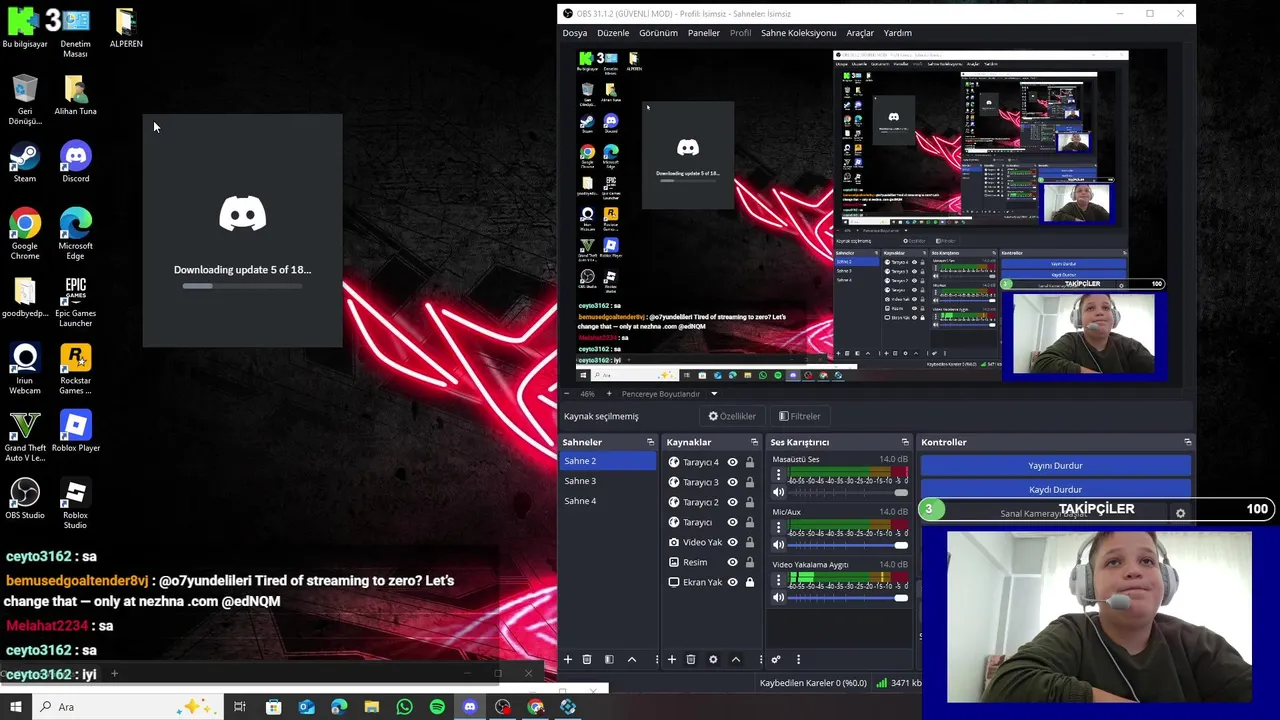Adjust Mic/Aux volume slider

click(848, 545)
